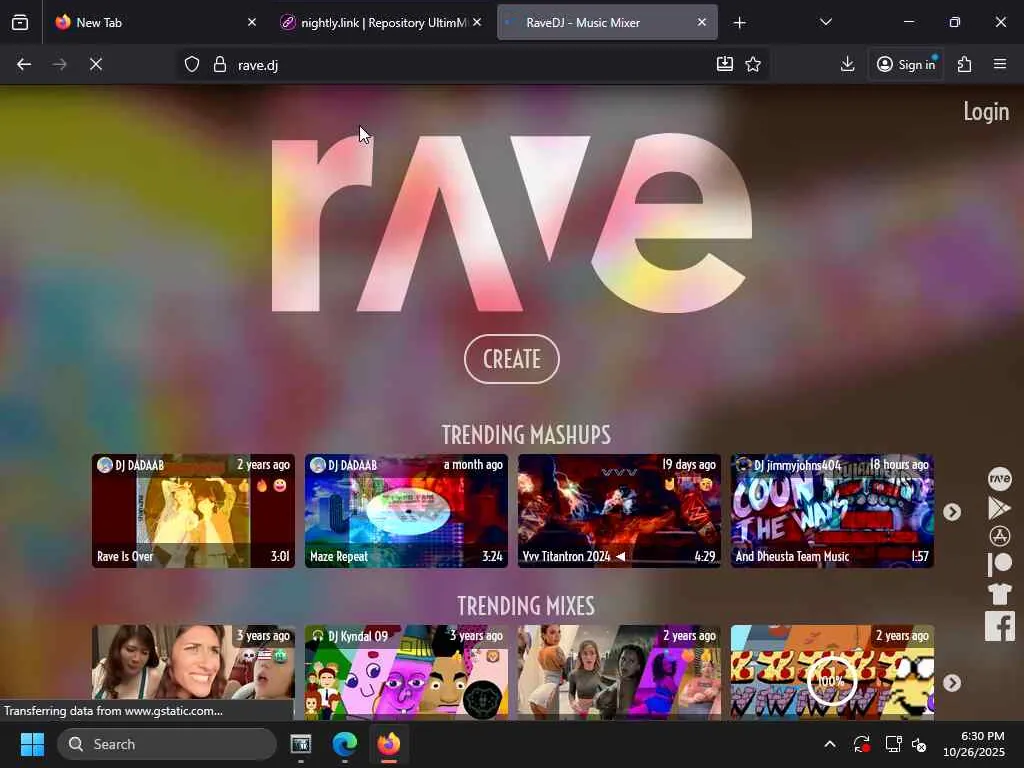Viewport: 1024px width, 768px height.
Task: Expand the list all tabs dropdown
Action: [825, 22]
